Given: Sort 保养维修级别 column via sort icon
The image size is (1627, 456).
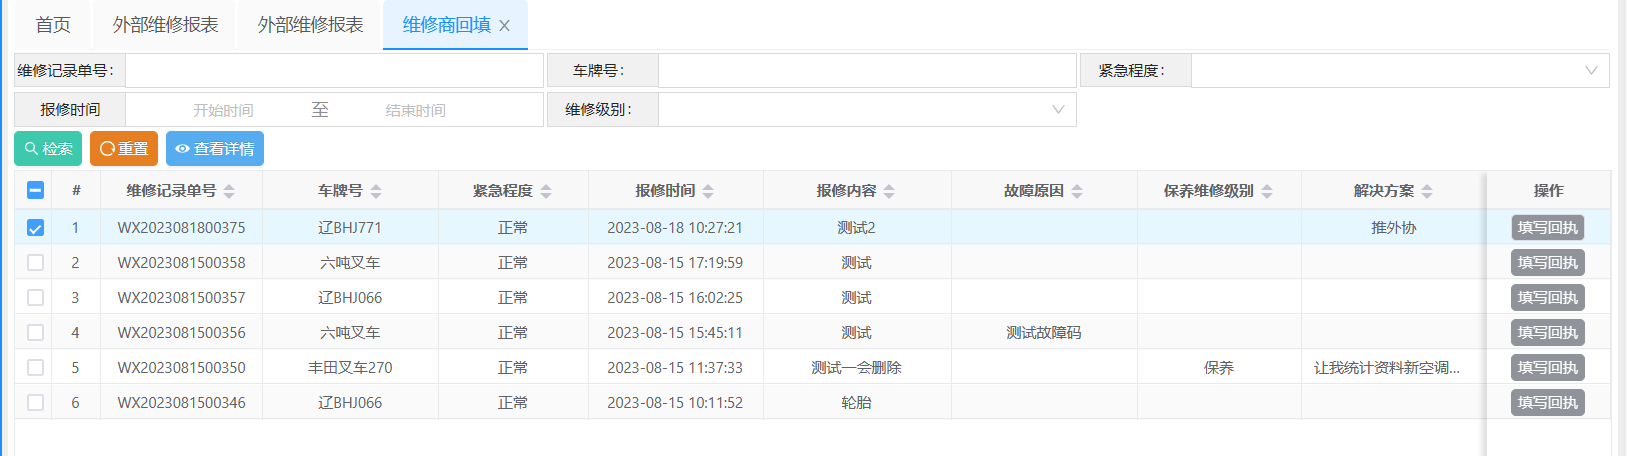Looking at the screenshot, I should (1267, 191).
